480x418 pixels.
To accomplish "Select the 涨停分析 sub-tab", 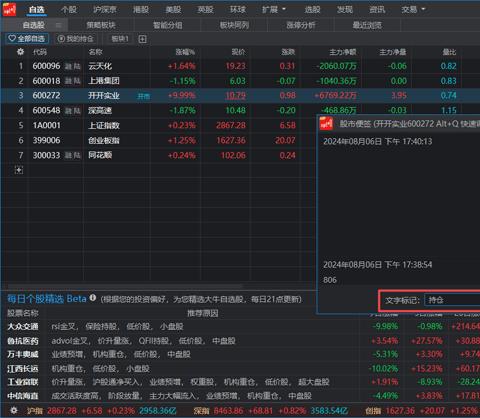I will [301, 25].
